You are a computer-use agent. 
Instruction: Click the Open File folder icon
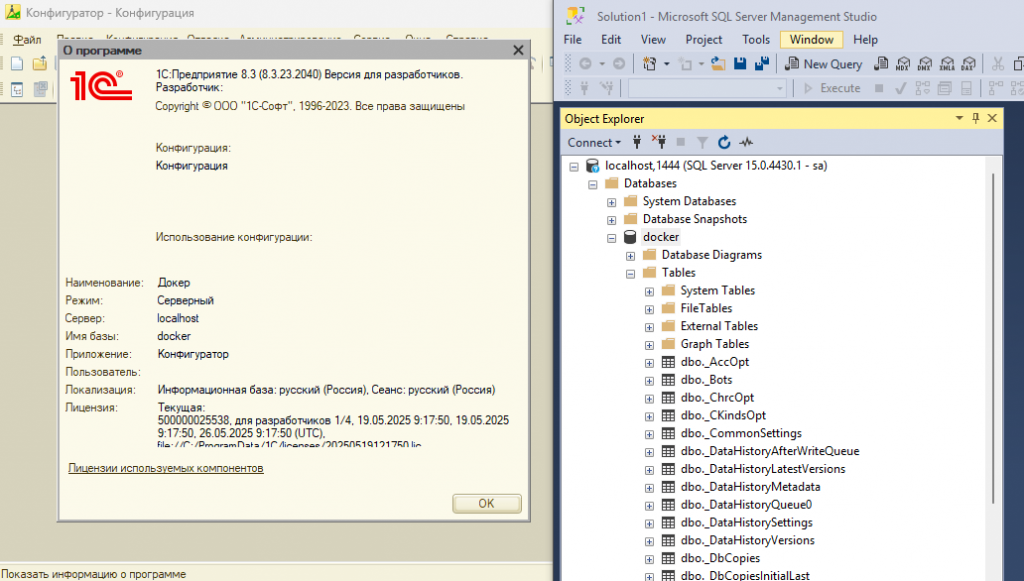pos(718,64)
